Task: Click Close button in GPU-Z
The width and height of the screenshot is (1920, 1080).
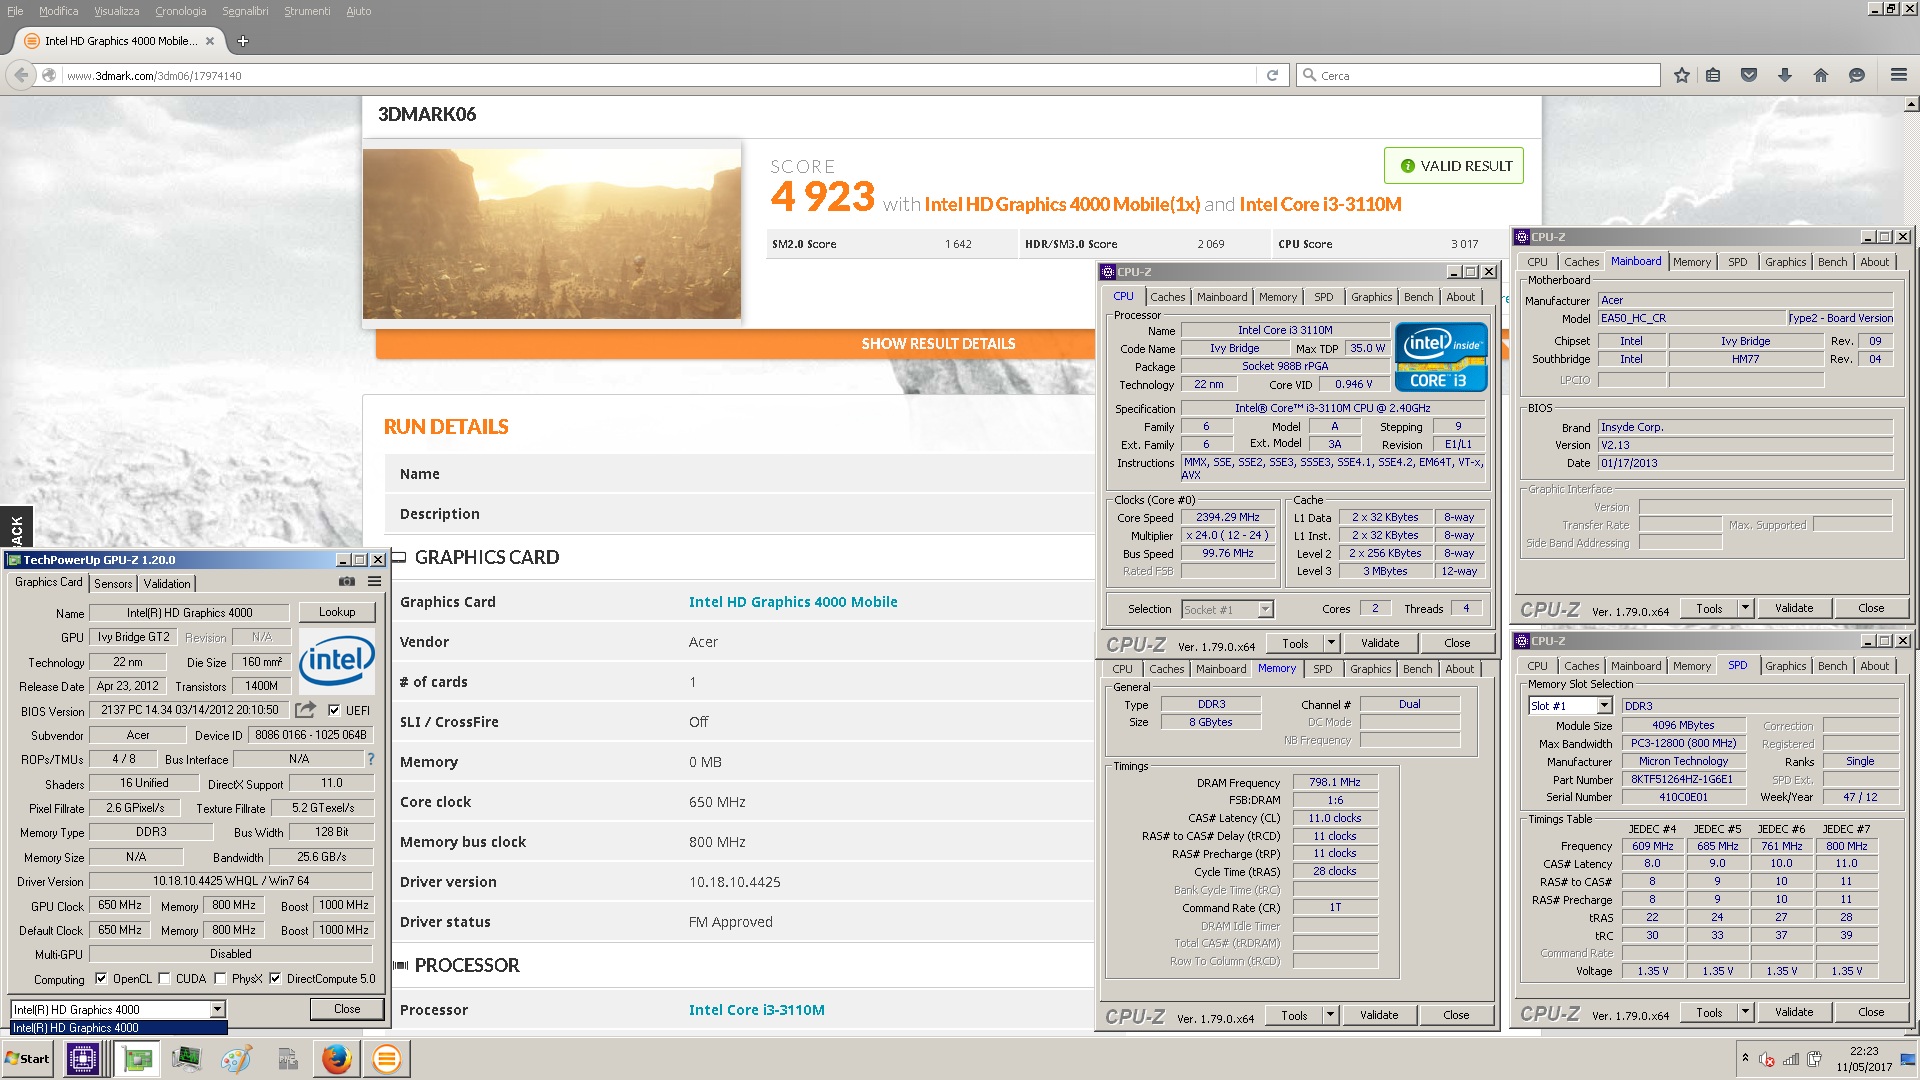Action: tap(347, 1009)
